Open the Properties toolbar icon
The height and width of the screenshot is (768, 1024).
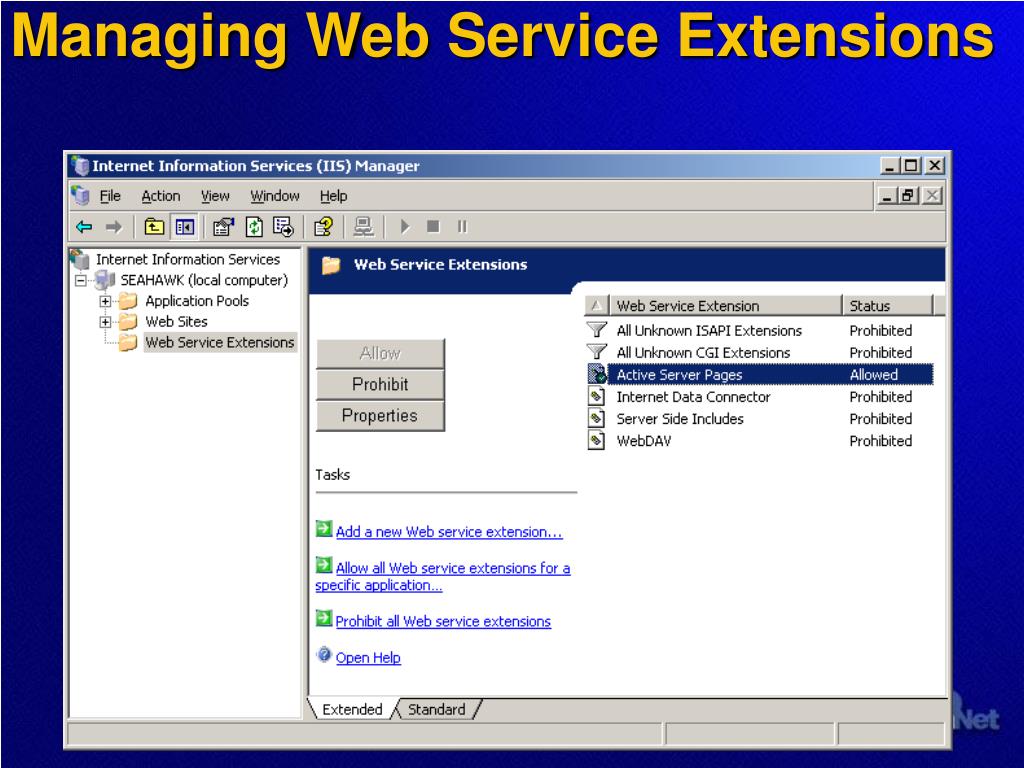coord(223,227)
